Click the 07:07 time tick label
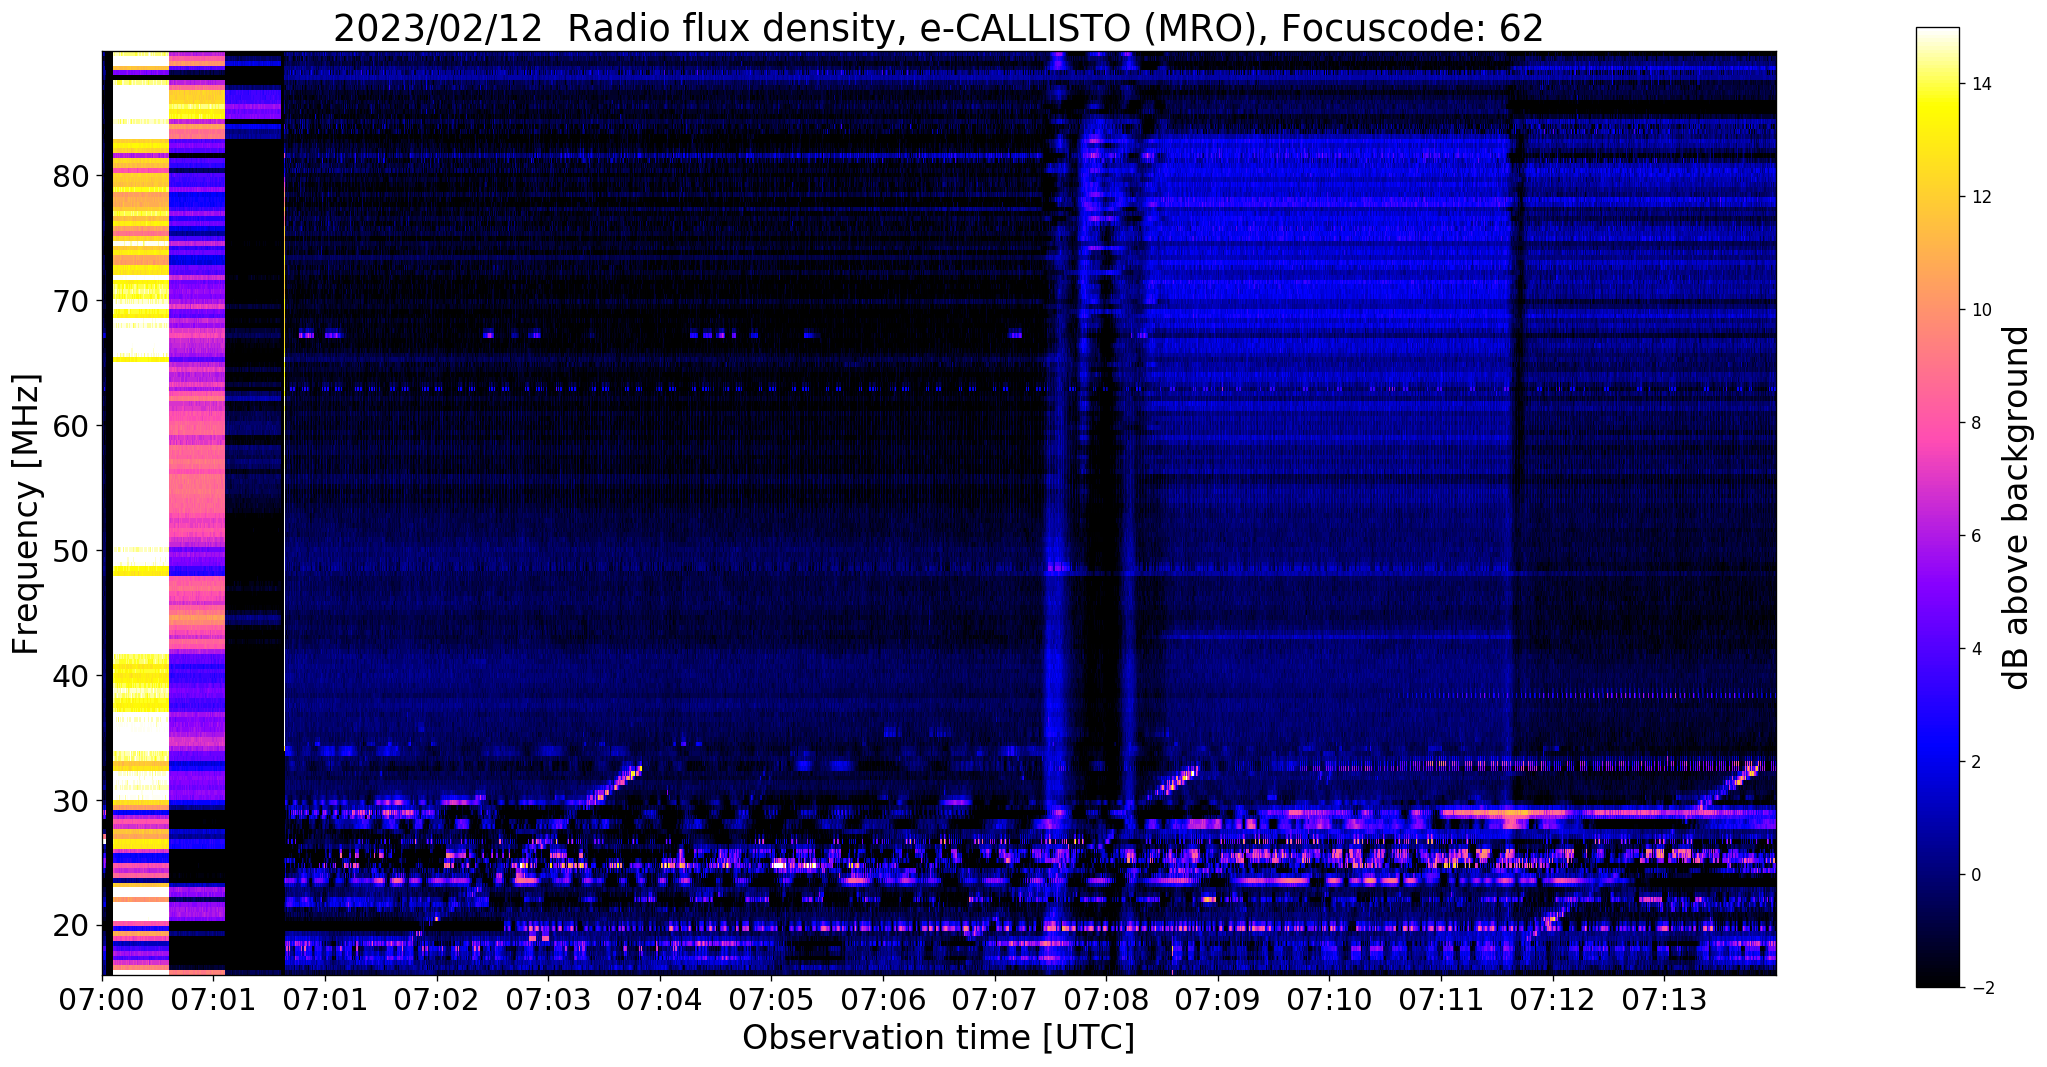The width and height of the screenshot is (2047, 1067). click(995, 999)
